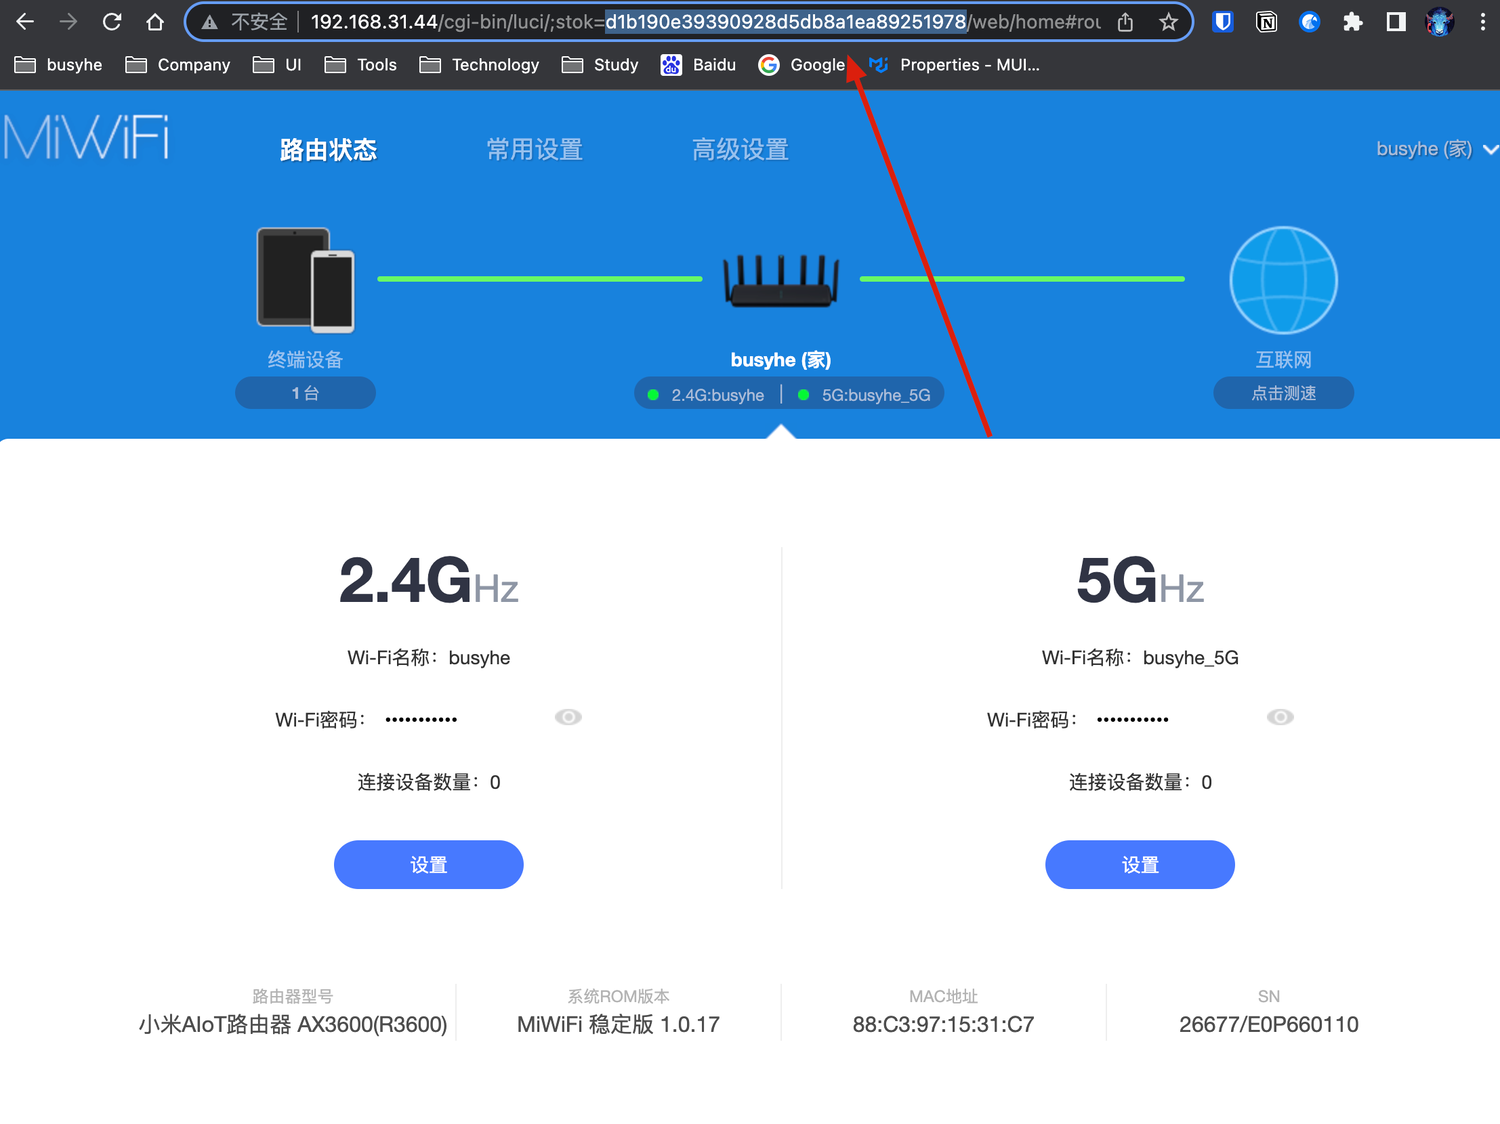
Task: Expand the busyhe (家) account dropdown
Action: point(1437,149)
